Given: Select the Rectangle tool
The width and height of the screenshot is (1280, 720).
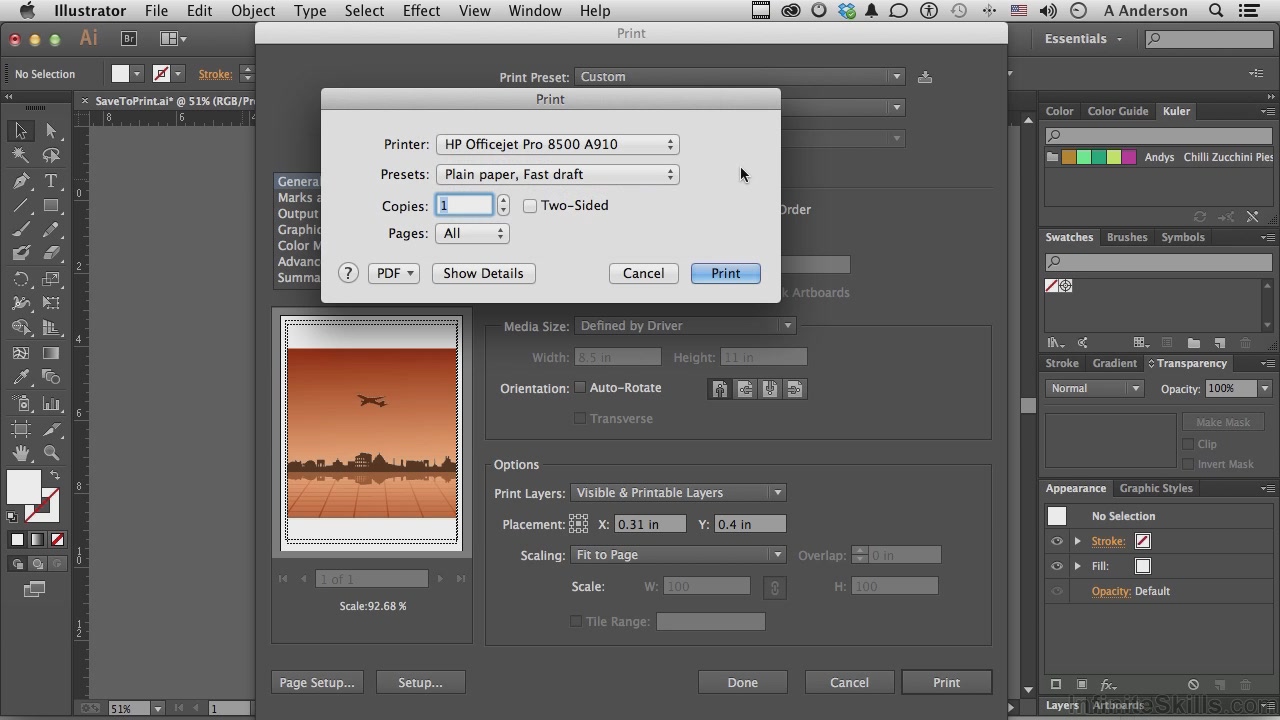Looking at the screenshot, I should point(51,205).
